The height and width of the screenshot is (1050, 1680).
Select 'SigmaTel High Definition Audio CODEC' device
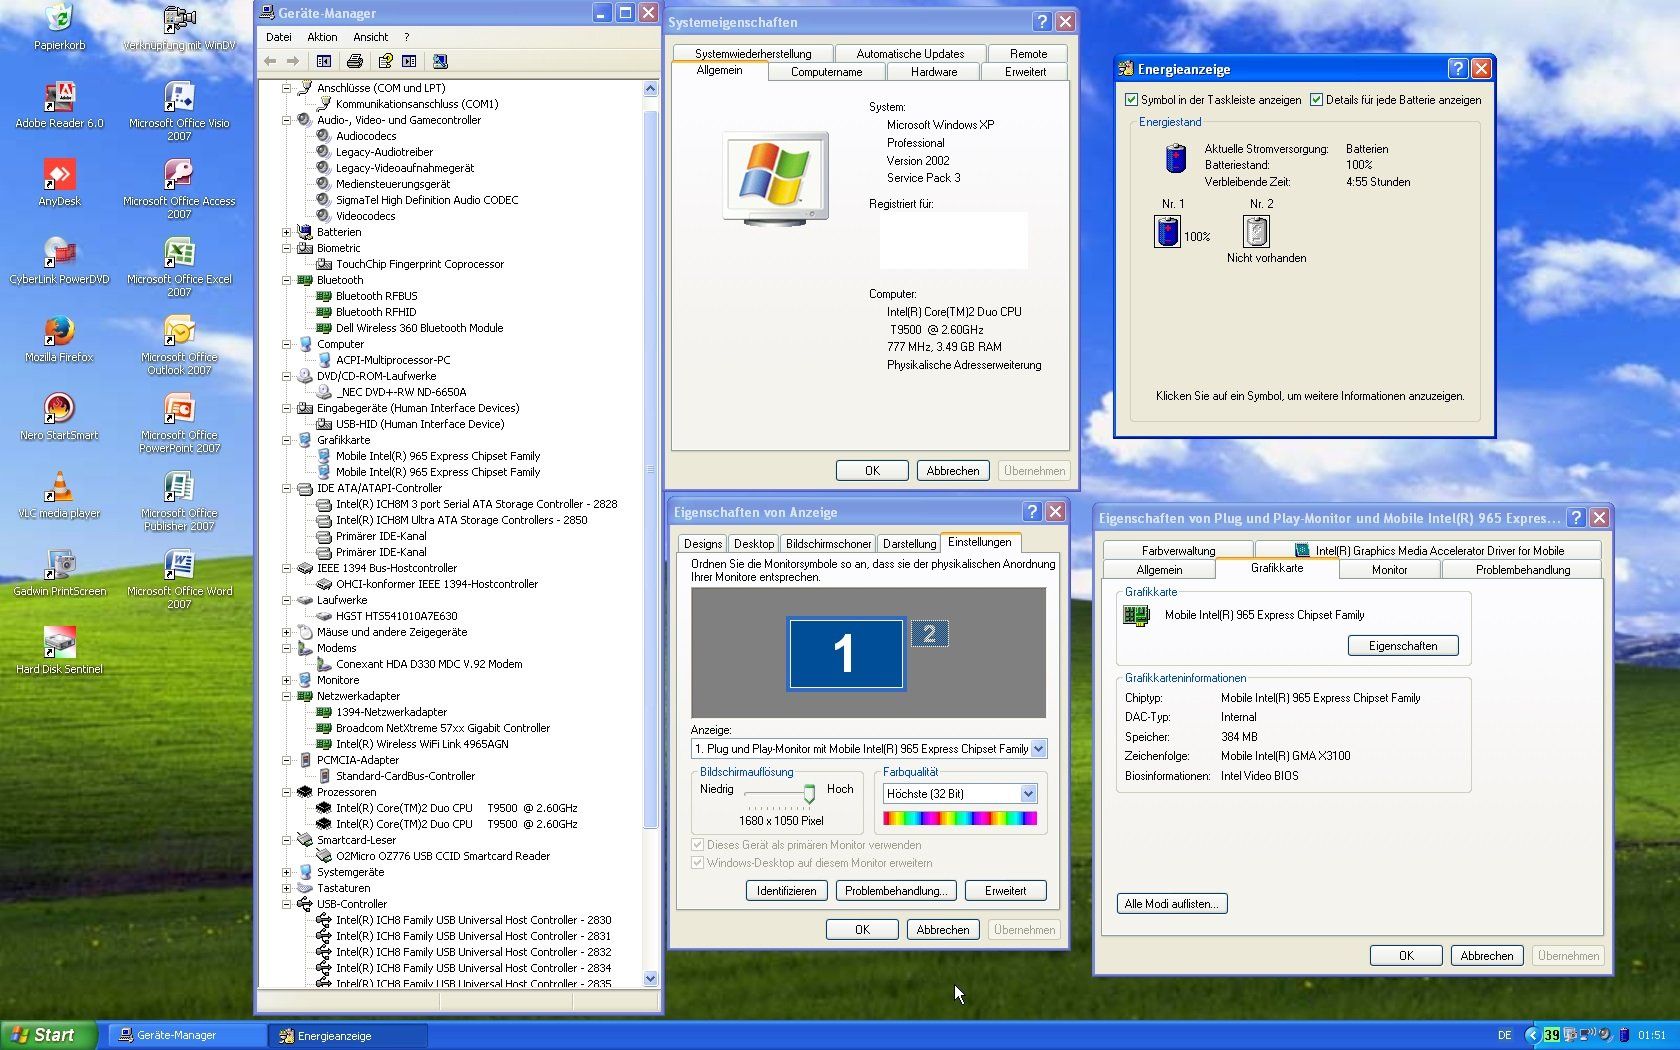coord(427,200)
